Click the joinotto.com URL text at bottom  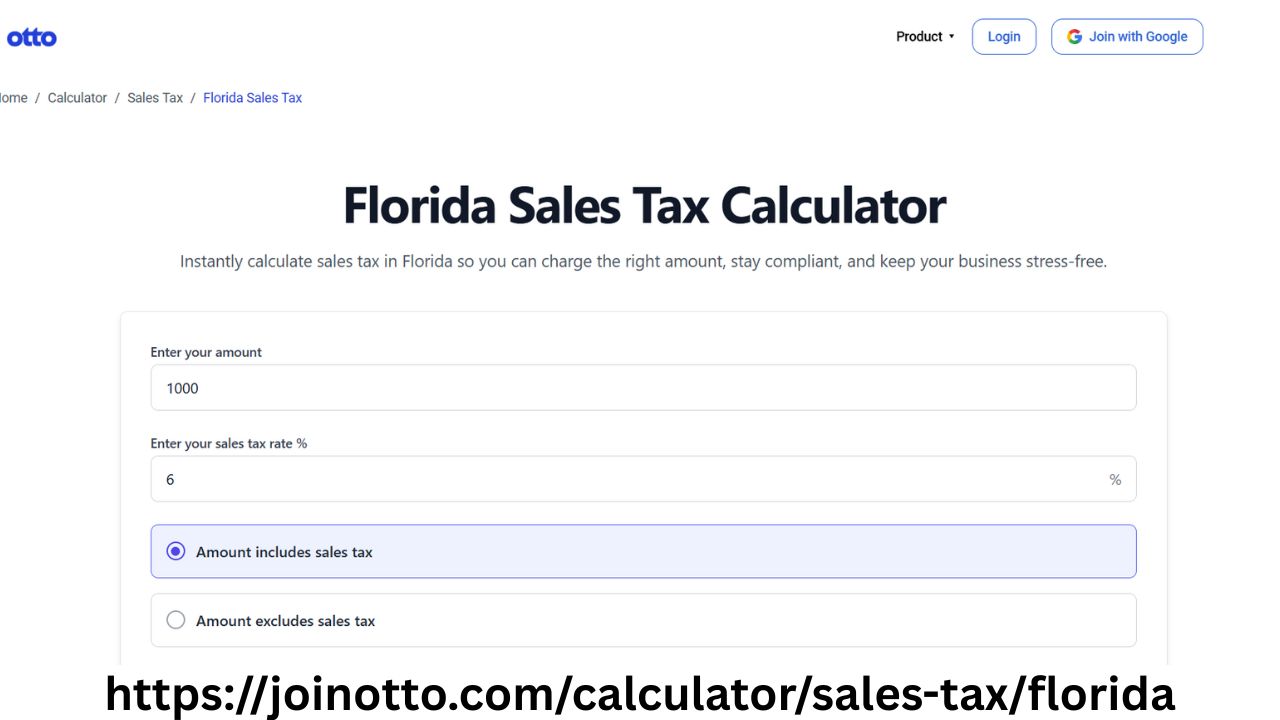point(640,693)
